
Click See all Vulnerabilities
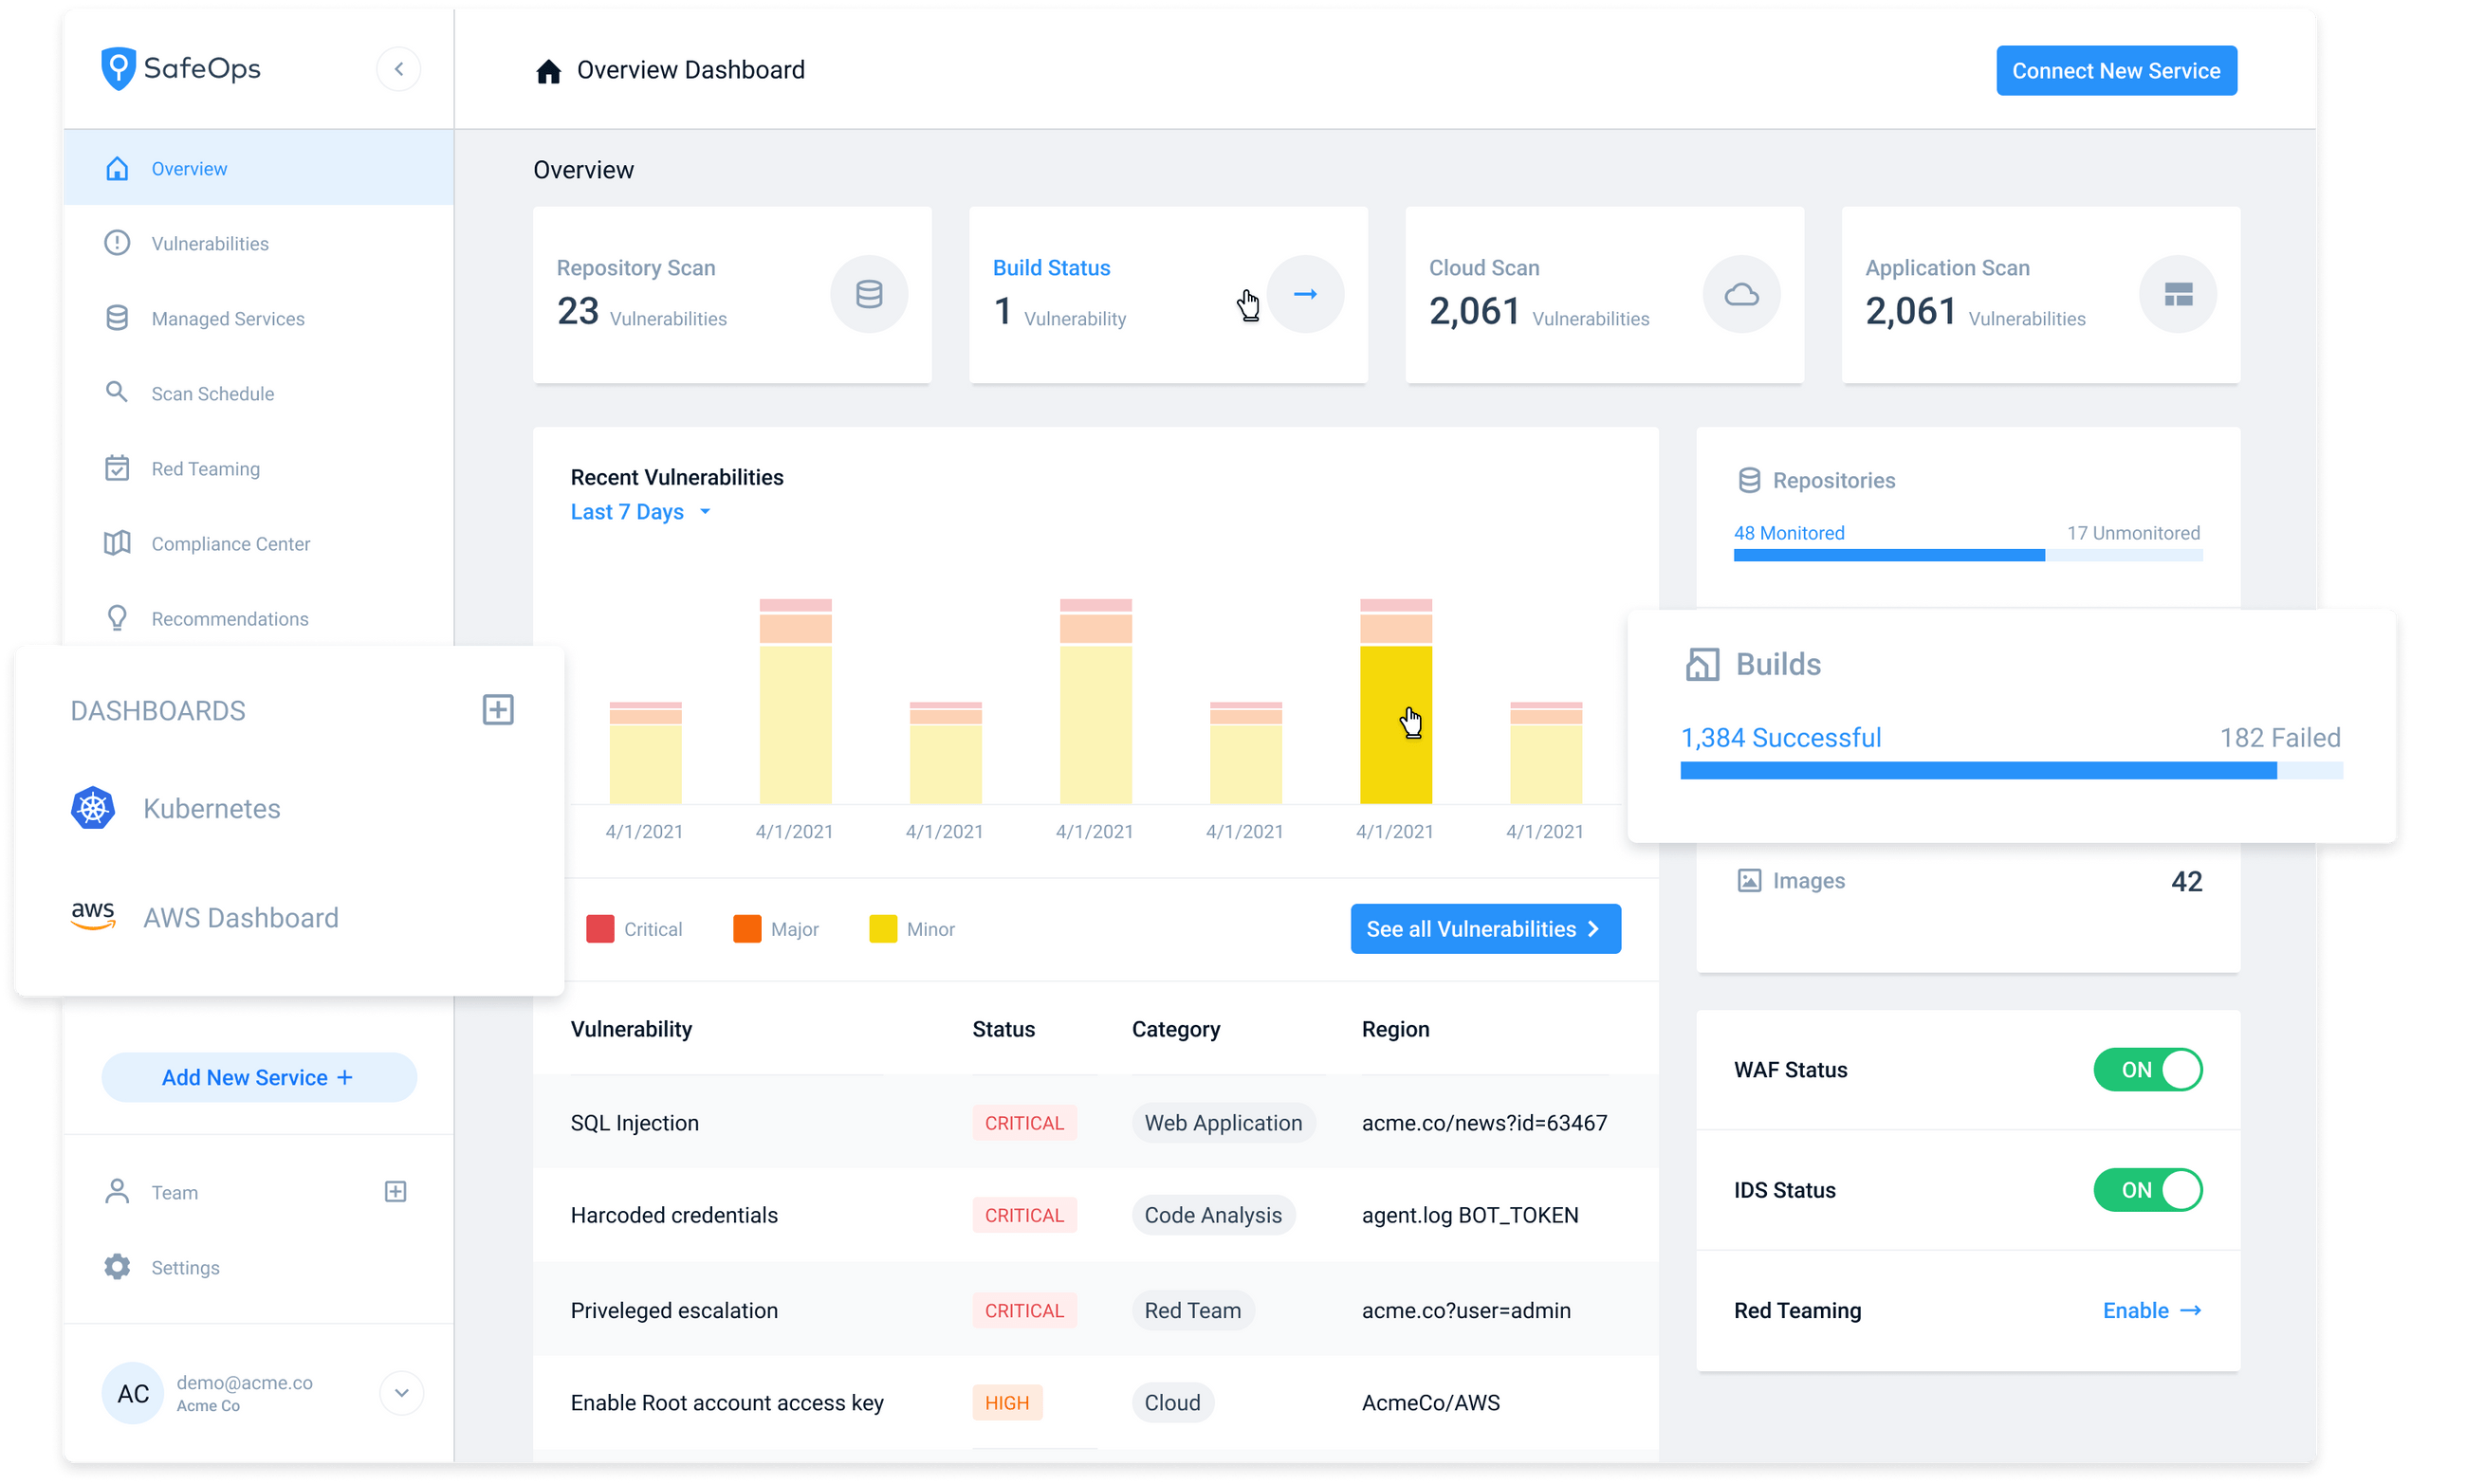pyautogui.click(x=1484, y=928)
